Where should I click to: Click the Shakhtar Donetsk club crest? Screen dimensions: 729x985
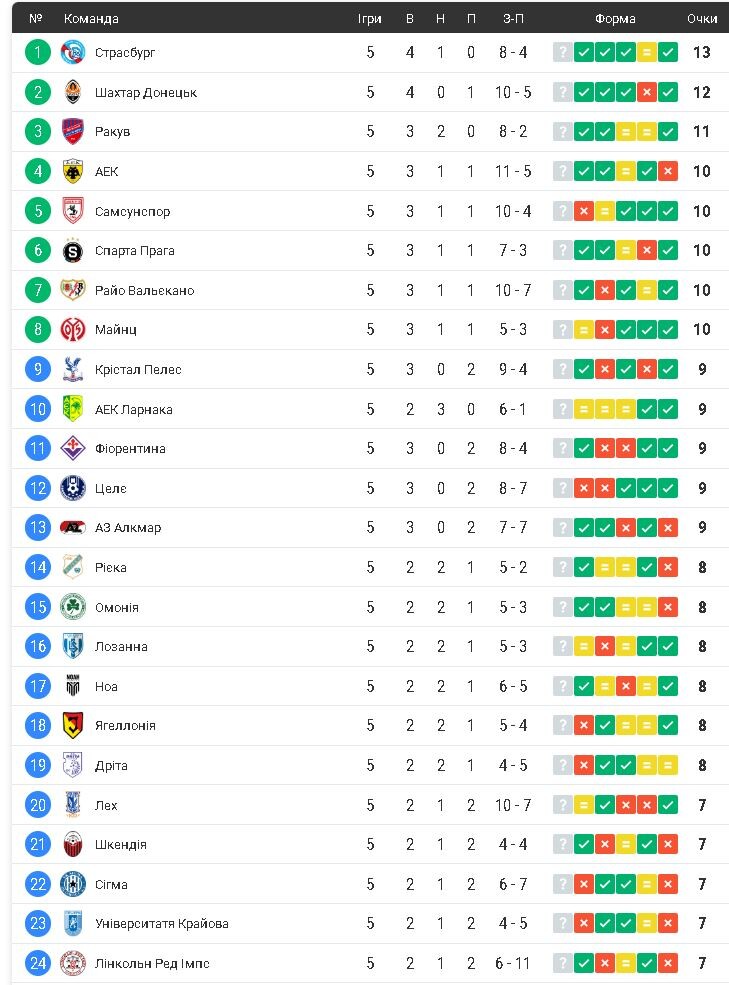click(x=73, y=92)
